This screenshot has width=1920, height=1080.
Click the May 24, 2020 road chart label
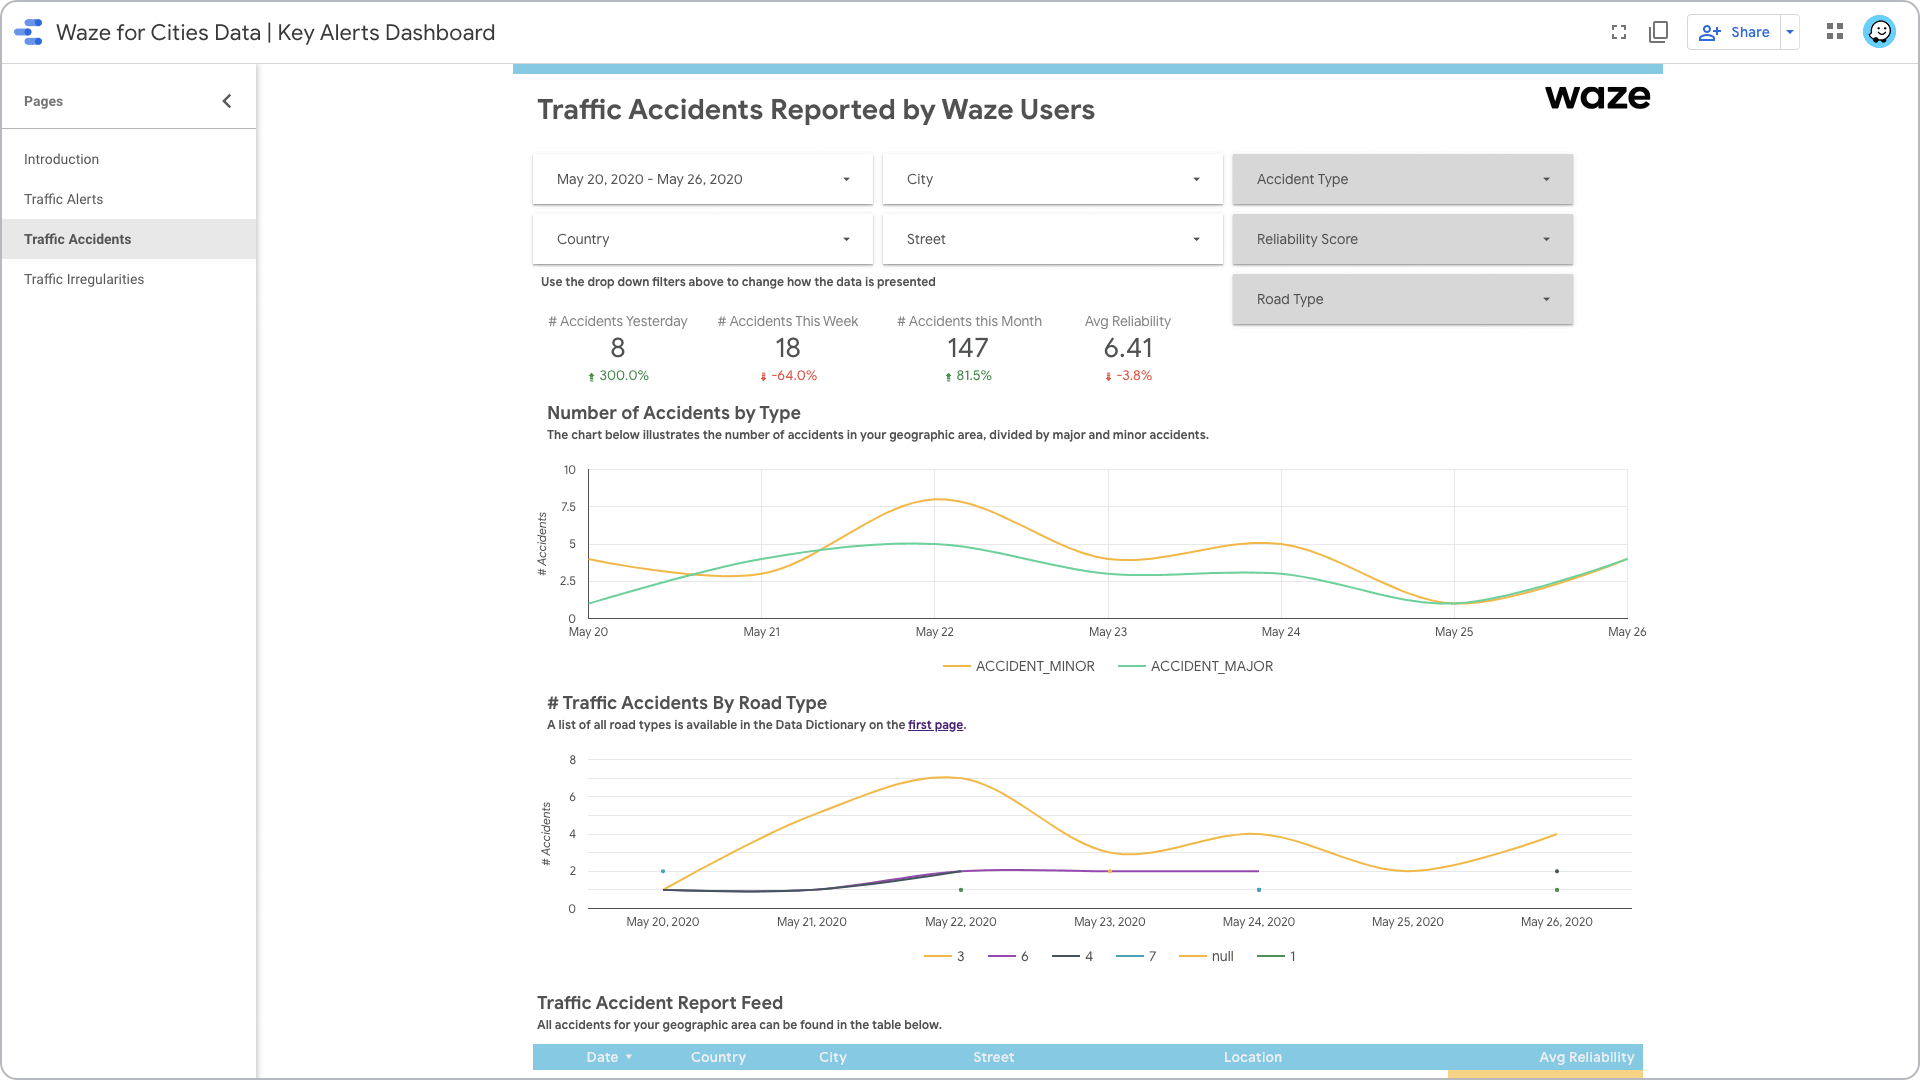click(x=1258, y=922)
